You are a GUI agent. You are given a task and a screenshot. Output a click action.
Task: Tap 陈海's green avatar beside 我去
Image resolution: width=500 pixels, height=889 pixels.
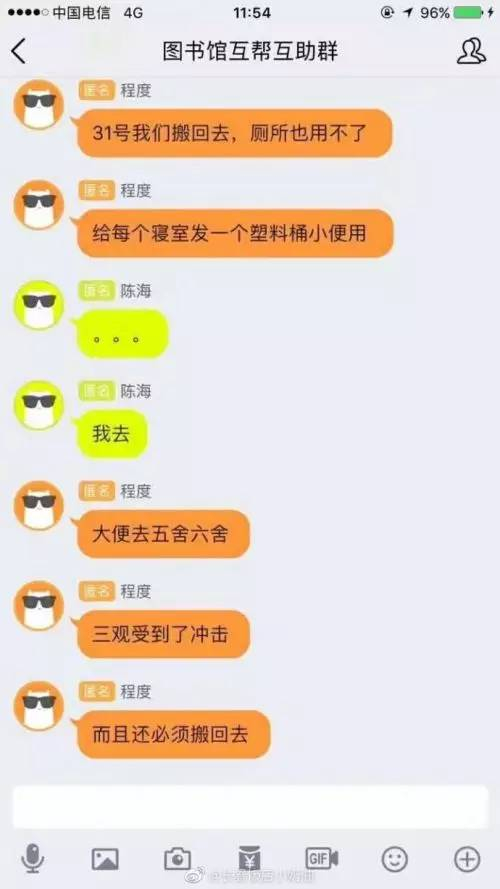39,405
